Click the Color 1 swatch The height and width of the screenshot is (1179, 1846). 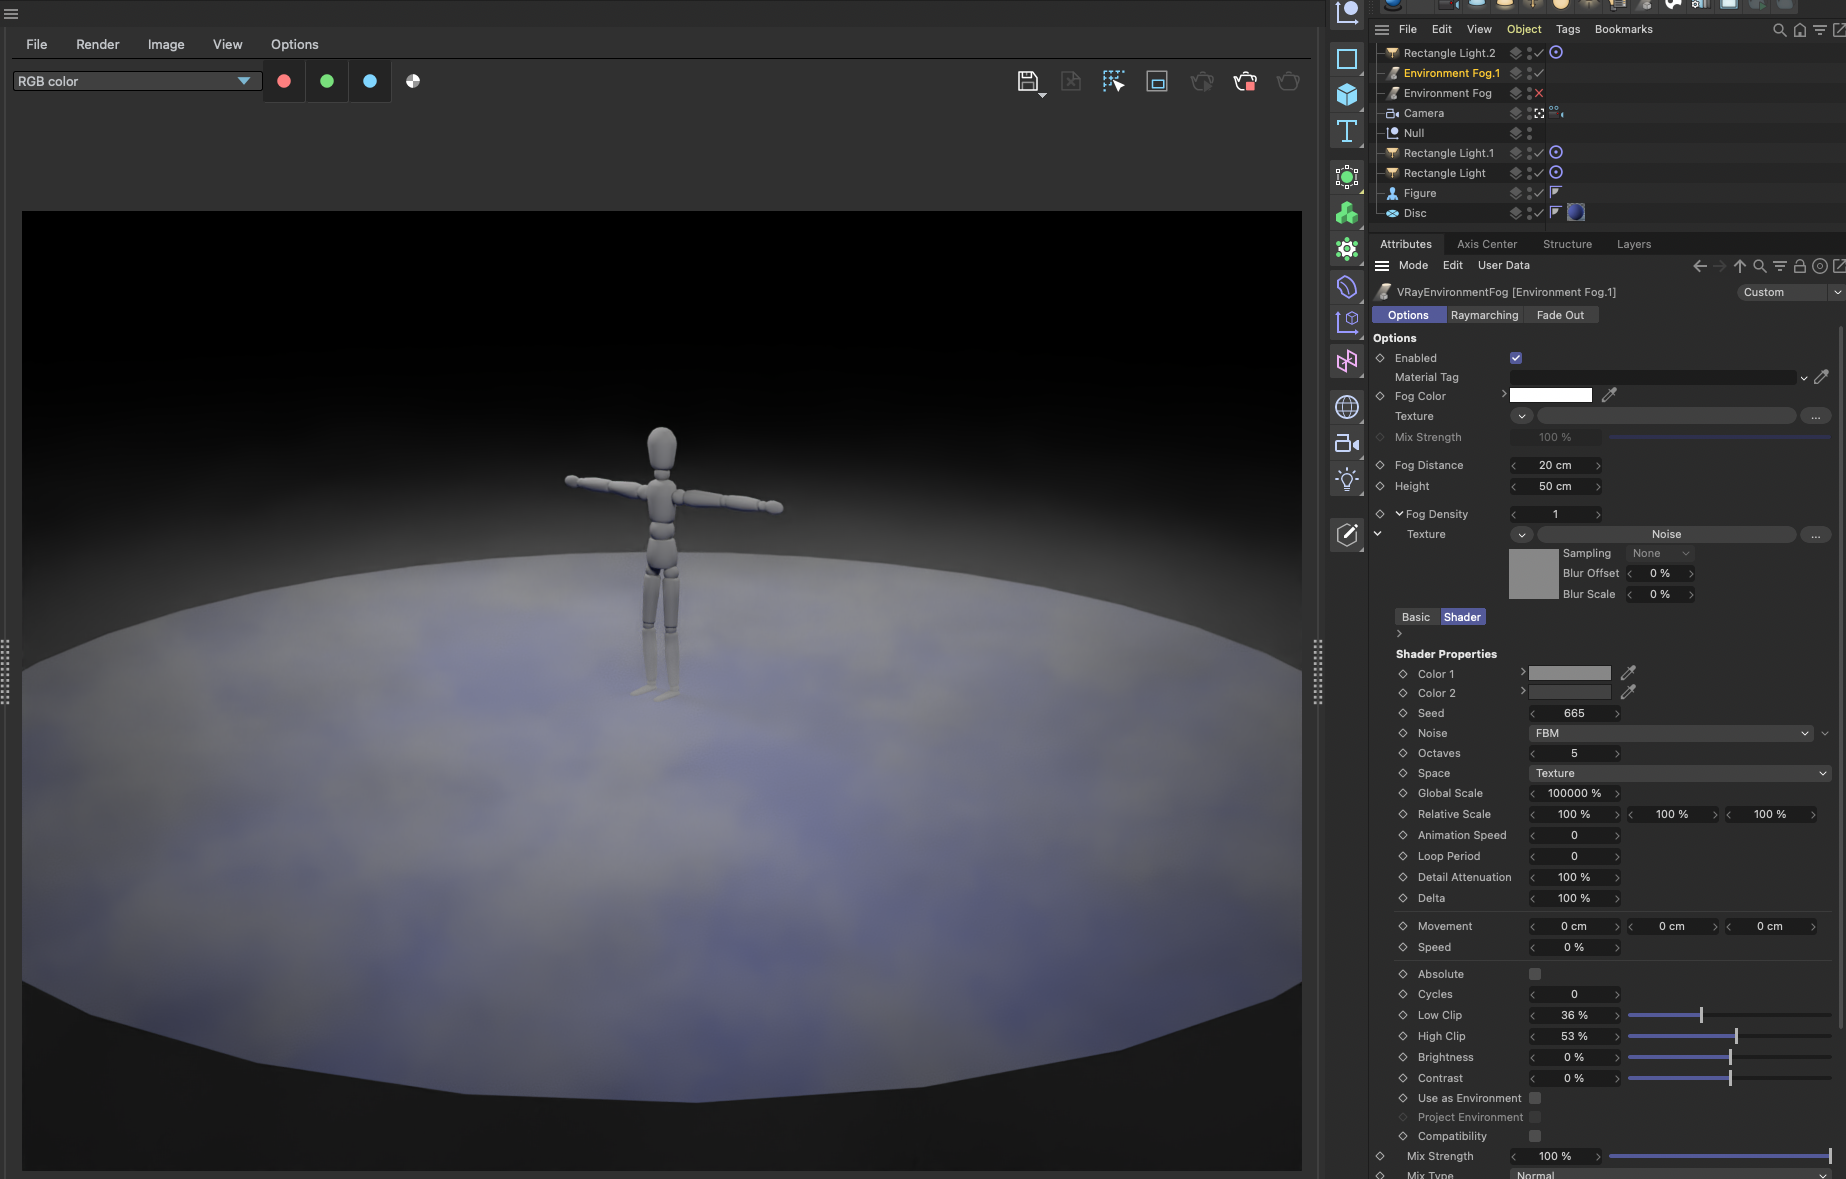1569,673
